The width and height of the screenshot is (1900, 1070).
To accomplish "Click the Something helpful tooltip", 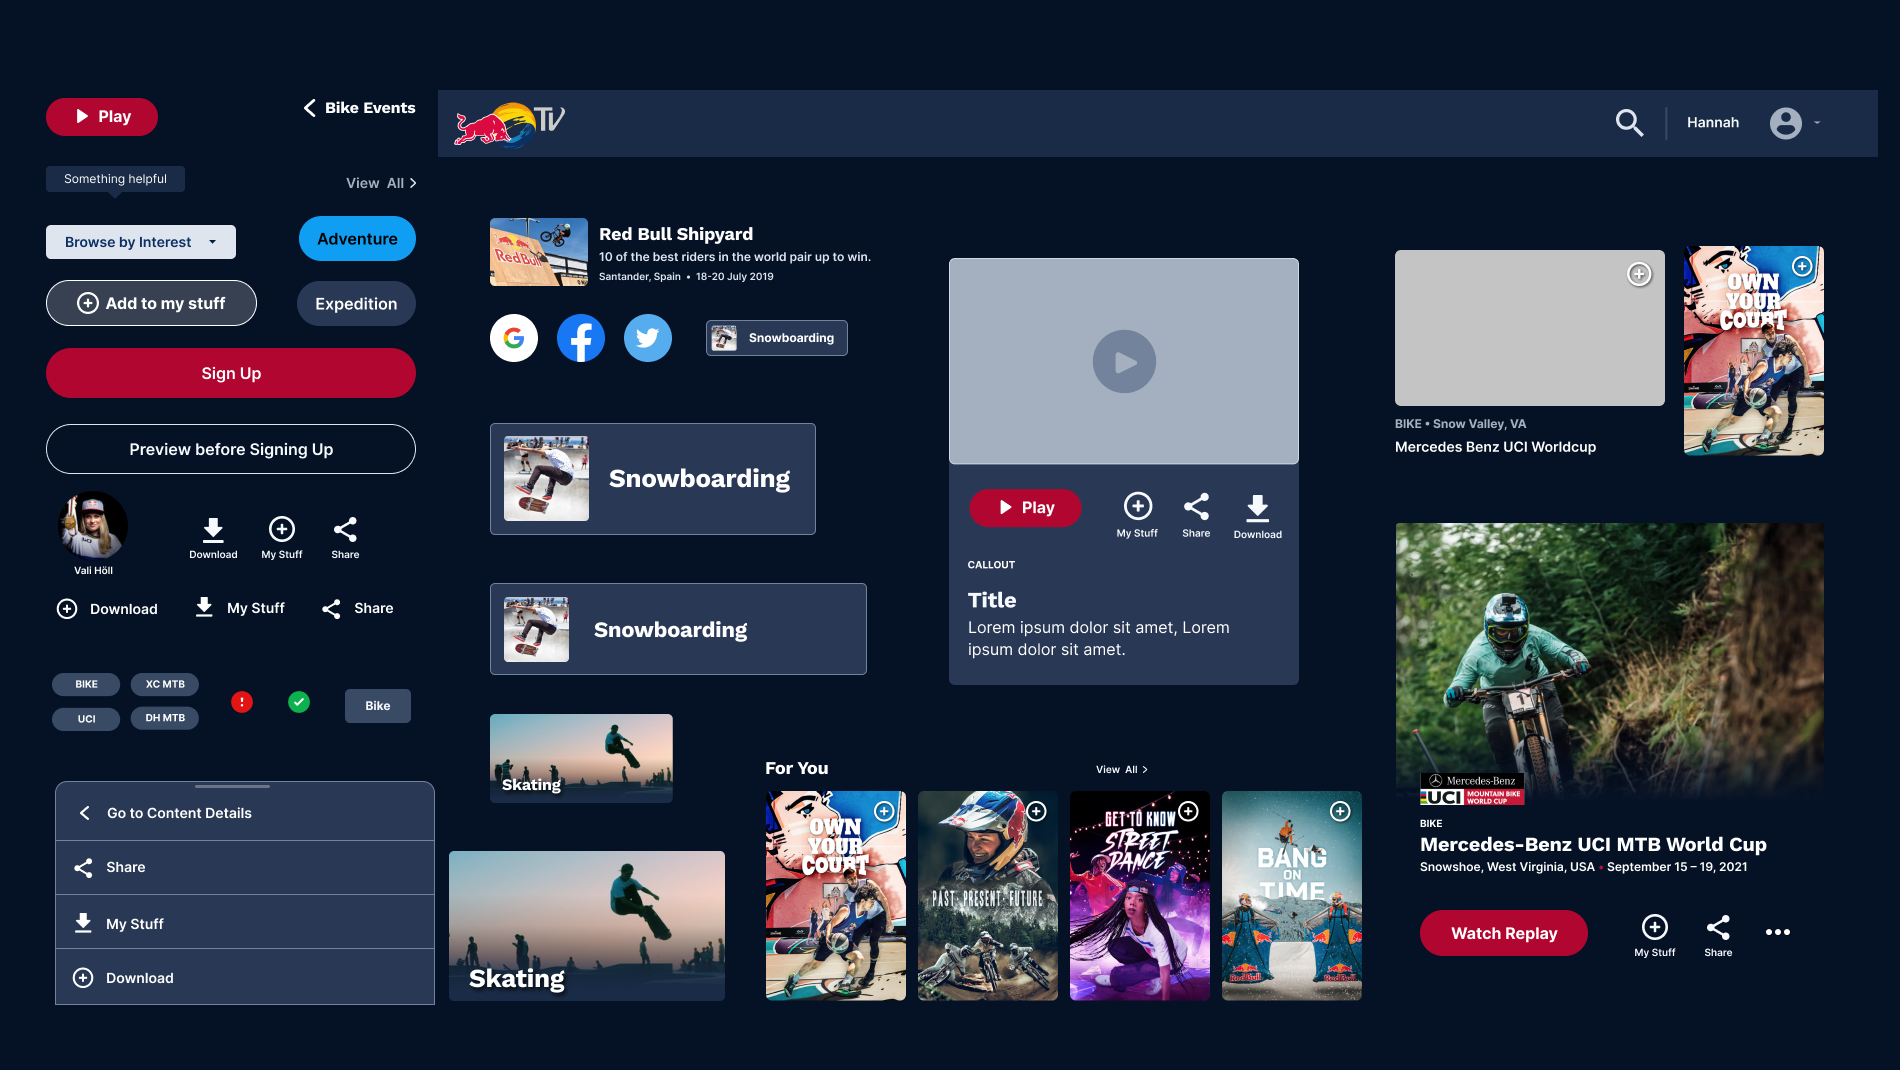I will tap(115, 179).
